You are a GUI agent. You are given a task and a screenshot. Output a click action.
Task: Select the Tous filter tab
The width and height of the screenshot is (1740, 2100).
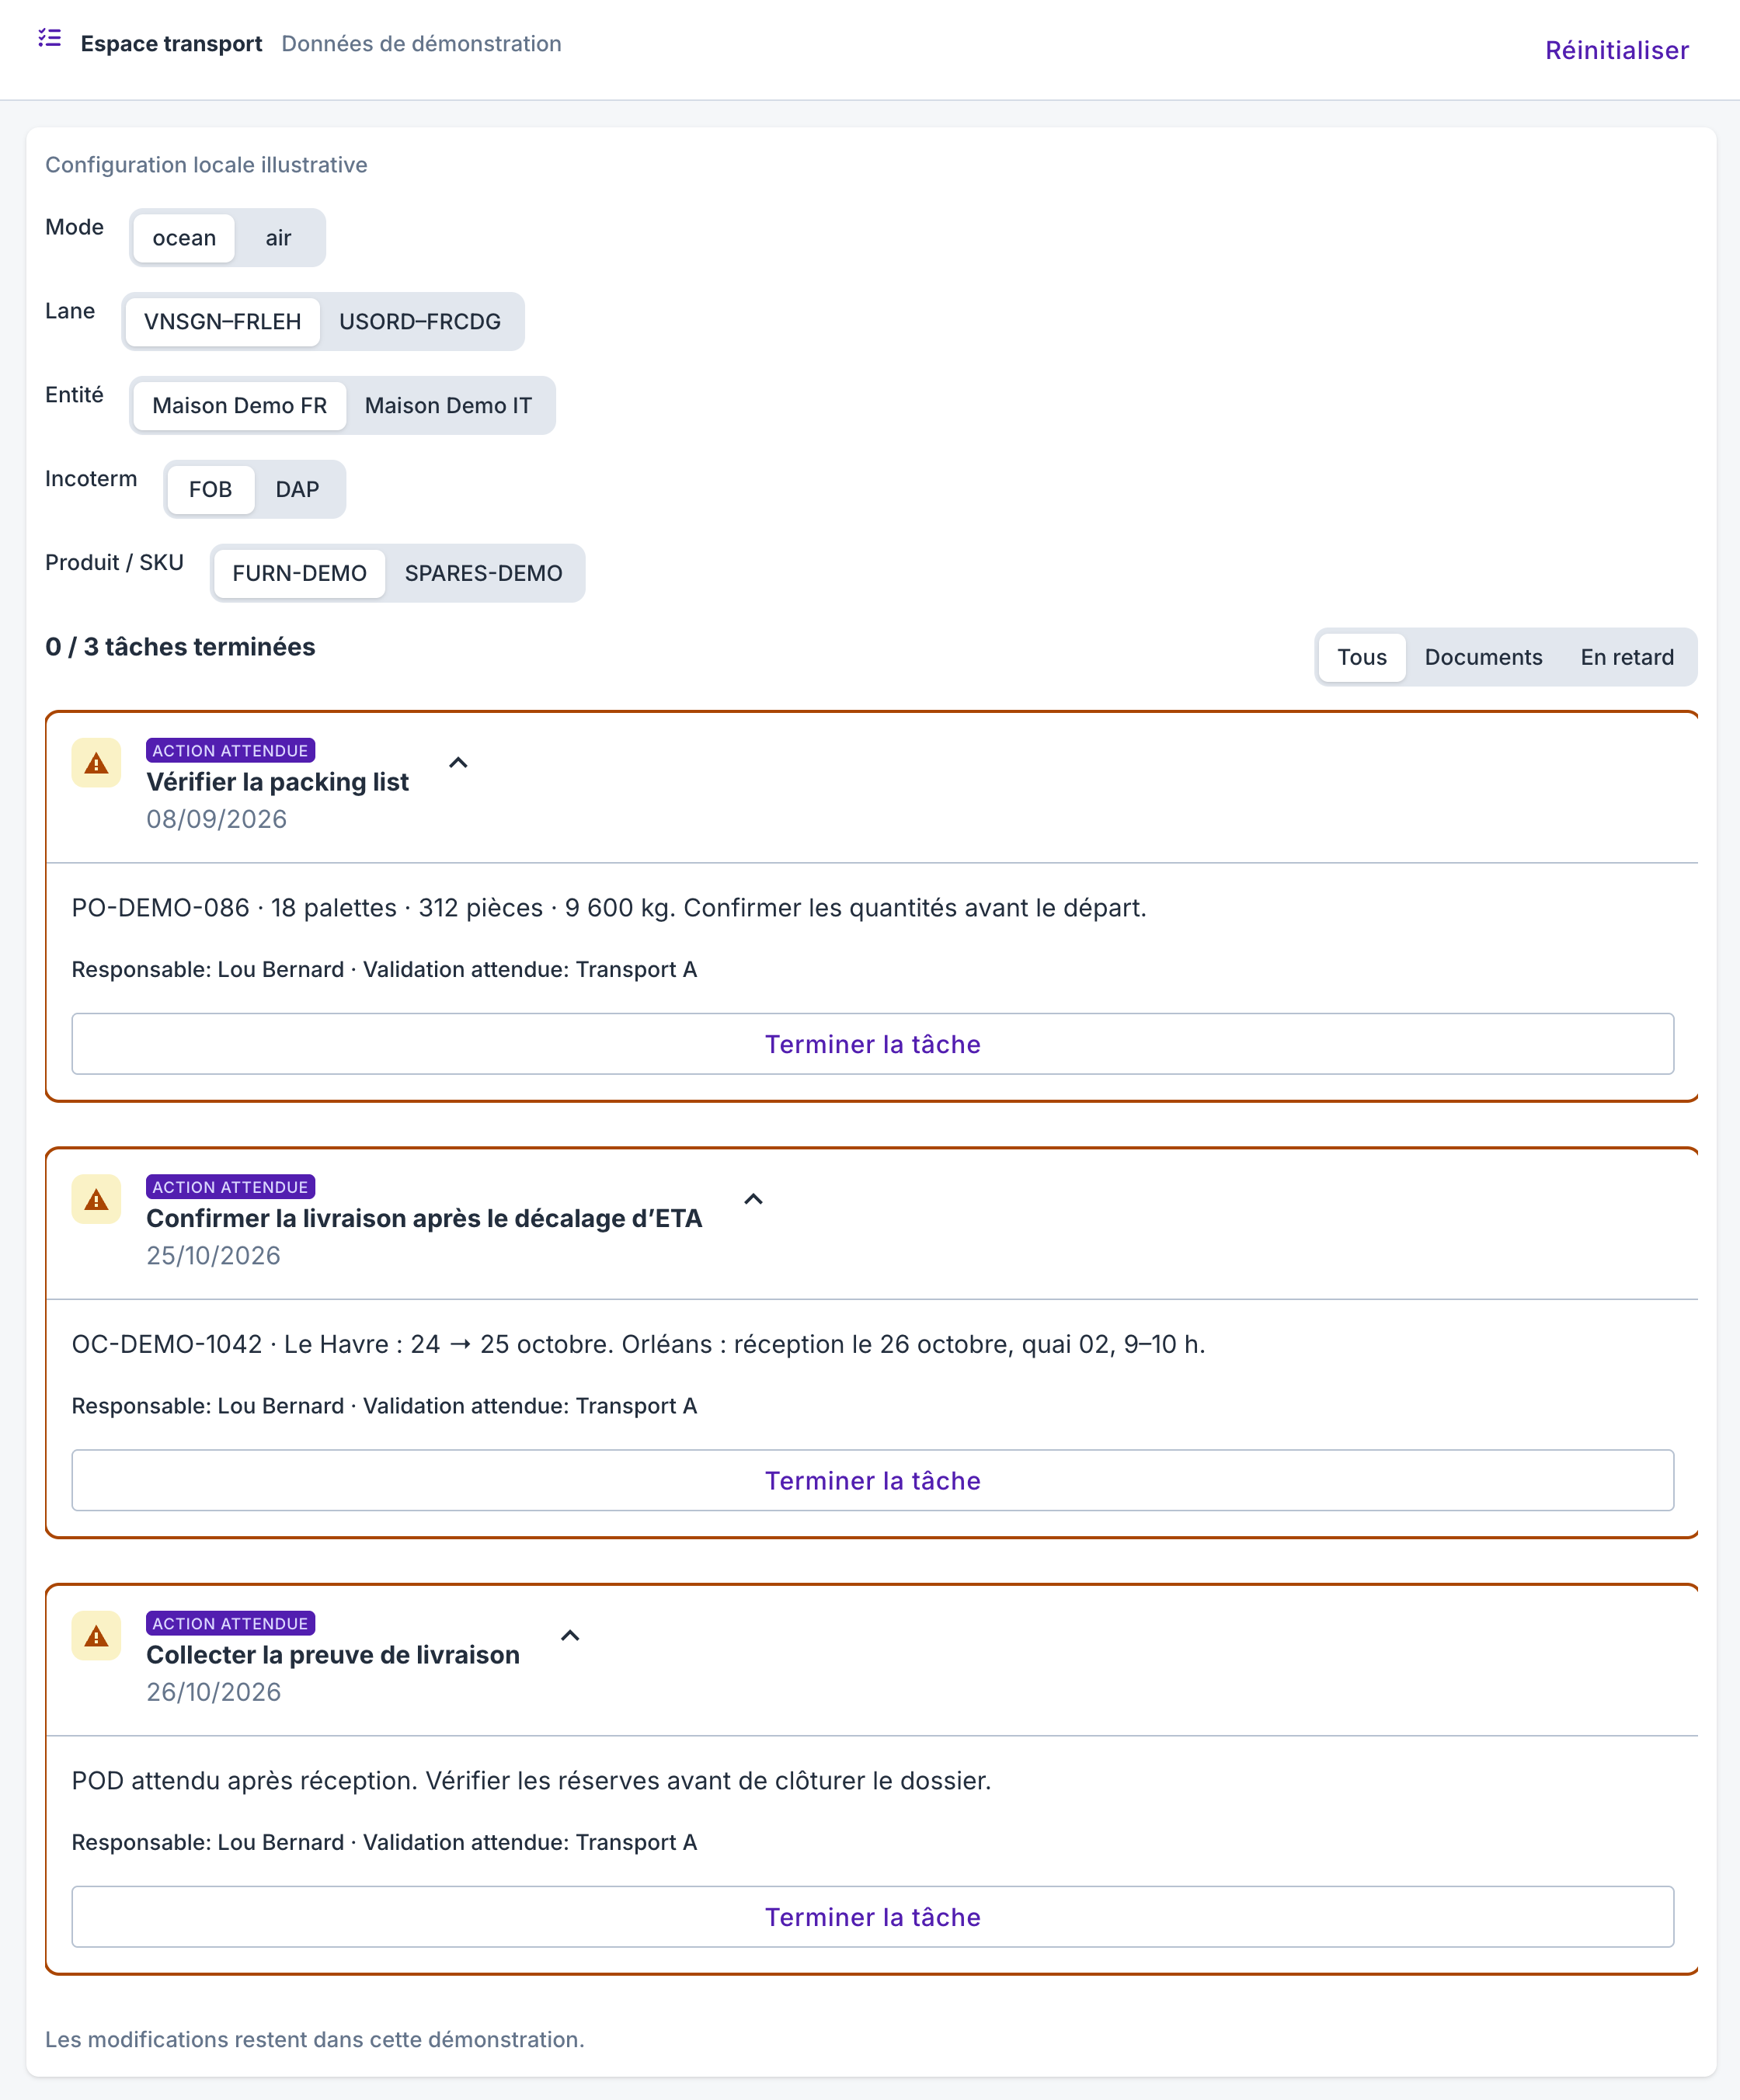(x=1362, y=658)
